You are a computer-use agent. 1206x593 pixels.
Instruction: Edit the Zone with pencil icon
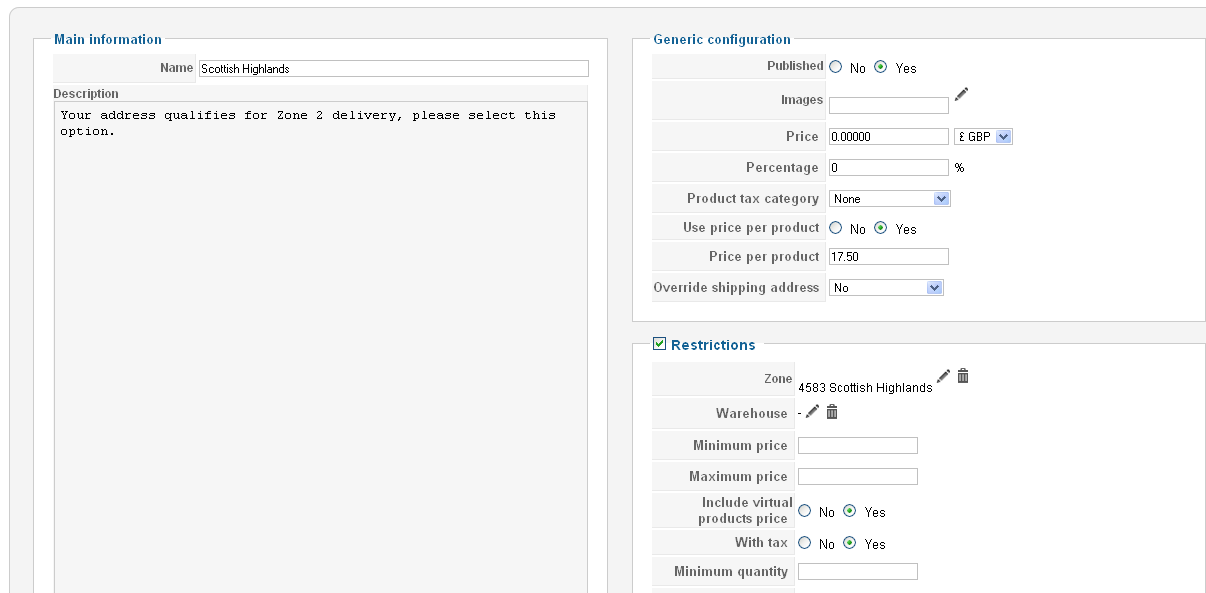coord(943,376)
